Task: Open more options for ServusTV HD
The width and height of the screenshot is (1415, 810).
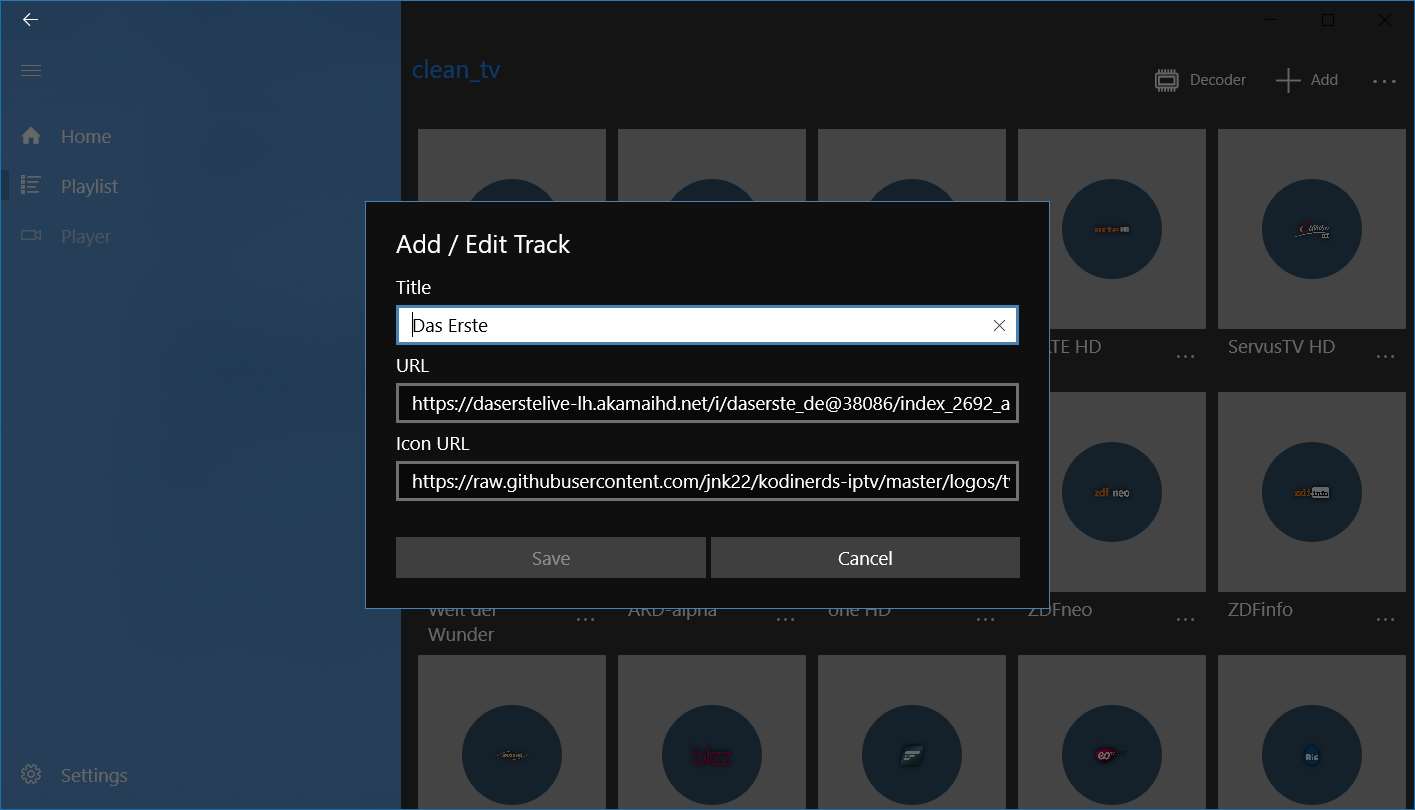Action: pos(1385,358)
